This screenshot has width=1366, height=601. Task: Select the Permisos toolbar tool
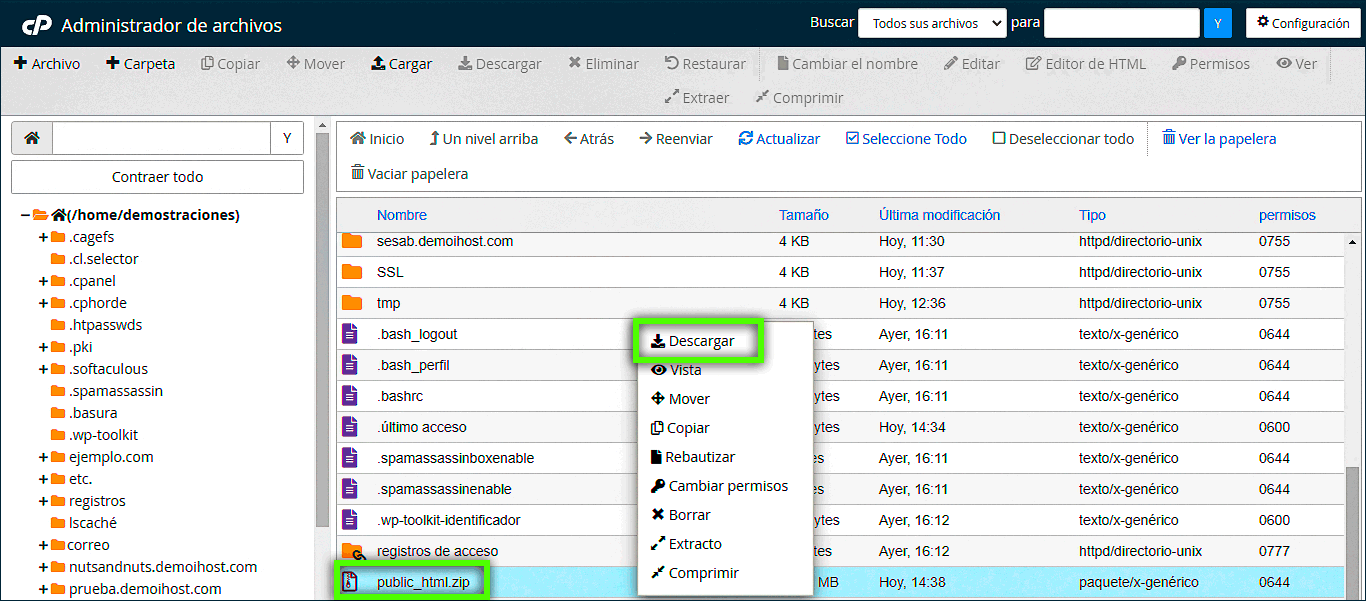tap(1210, 62)
